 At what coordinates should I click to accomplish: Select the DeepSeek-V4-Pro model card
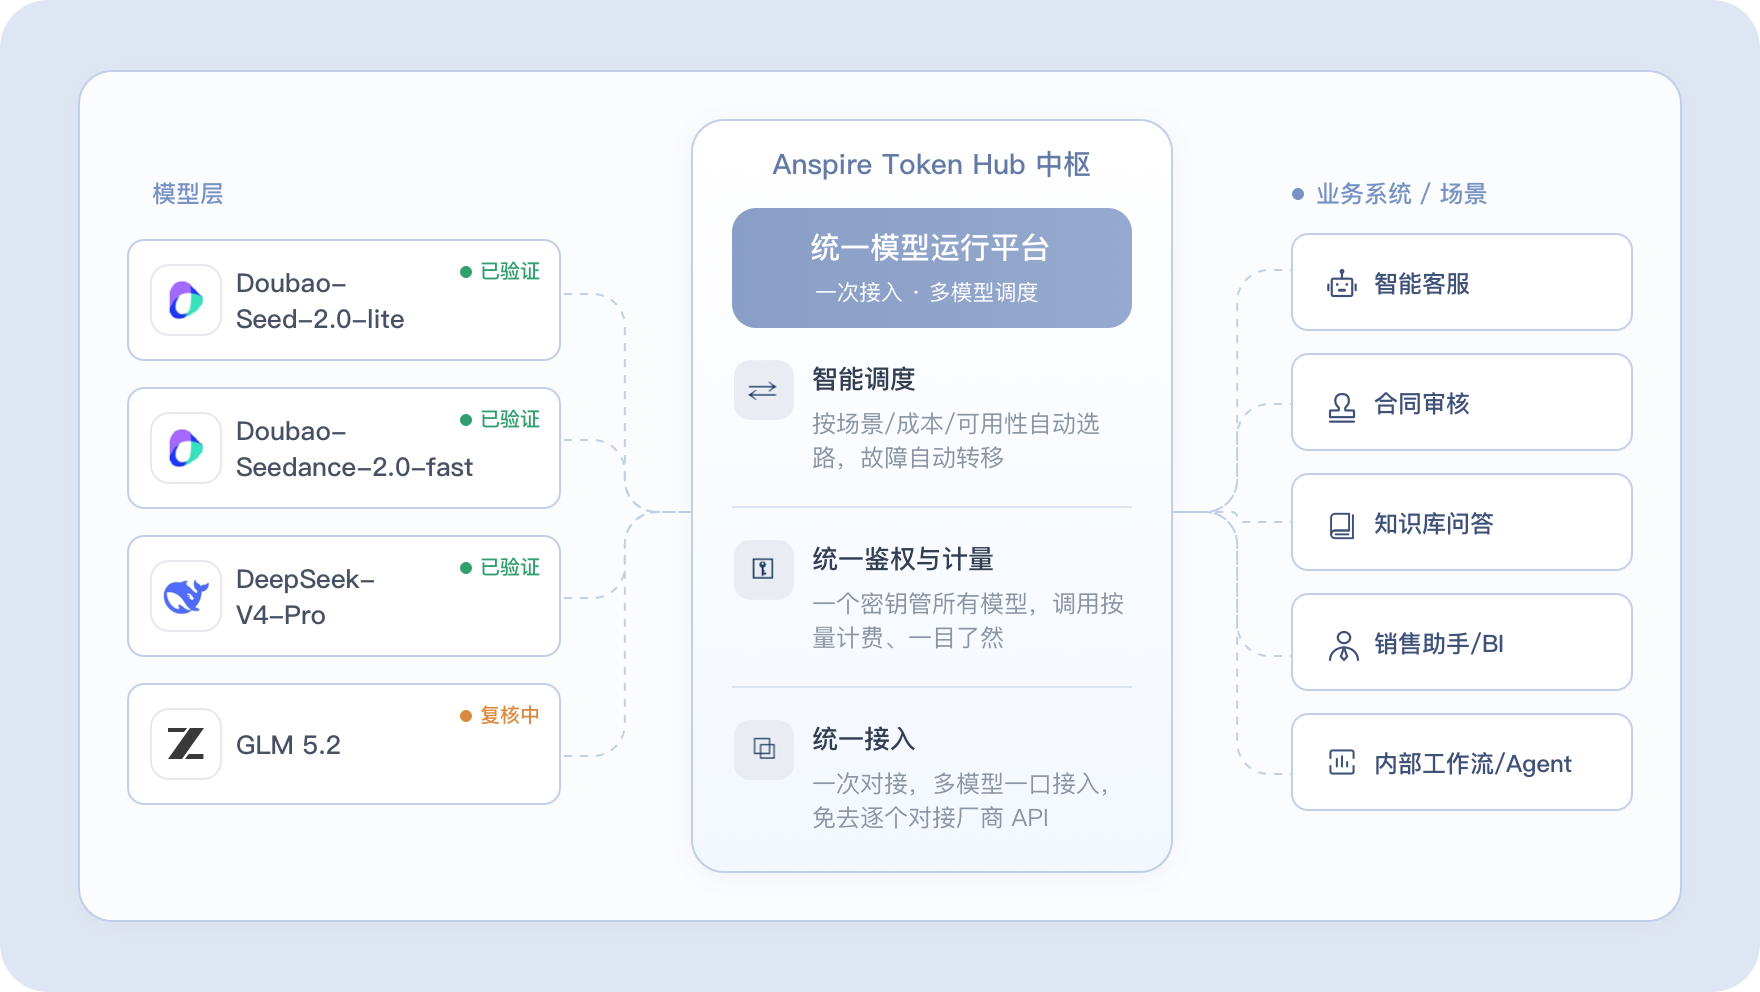click(344, 596)
